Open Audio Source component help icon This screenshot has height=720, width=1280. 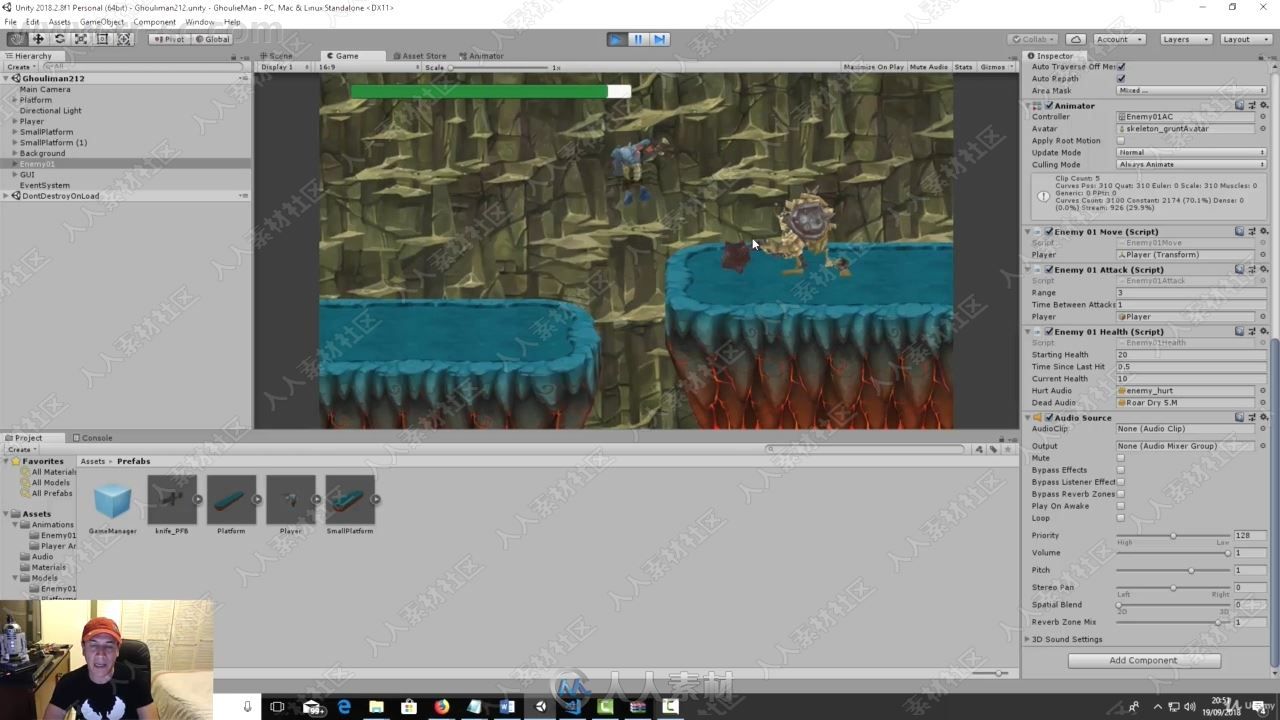[x=1239, y=417]
